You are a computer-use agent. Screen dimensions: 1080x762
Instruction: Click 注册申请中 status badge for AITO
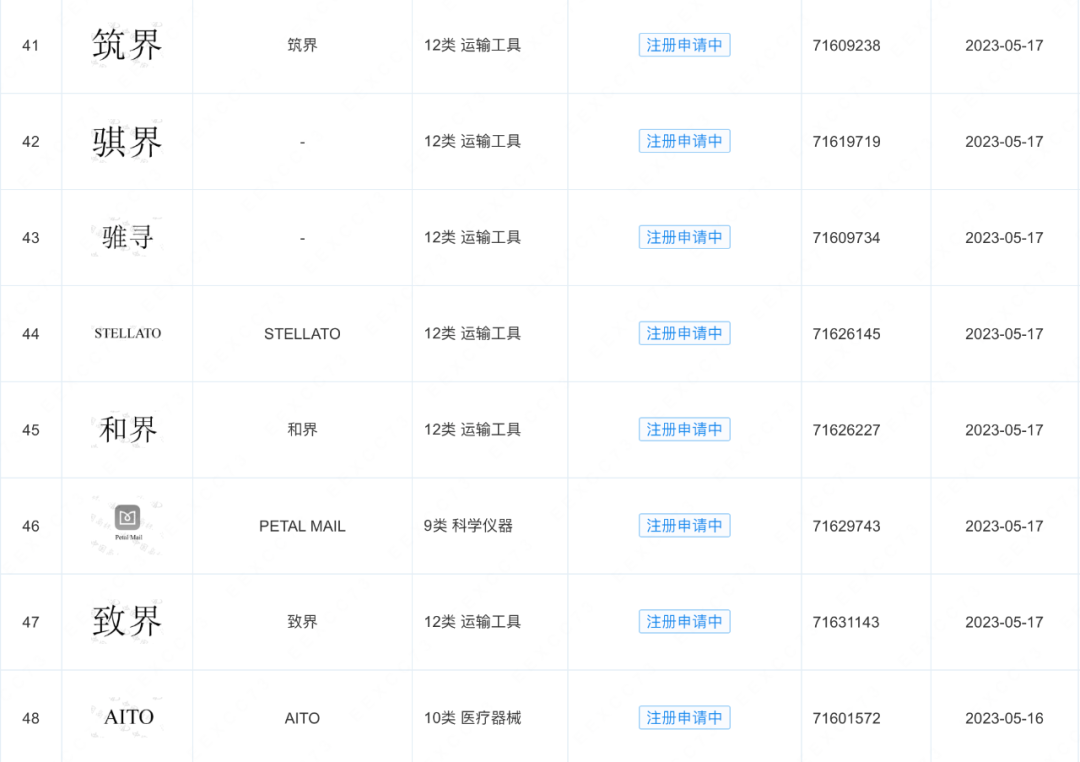684,718
